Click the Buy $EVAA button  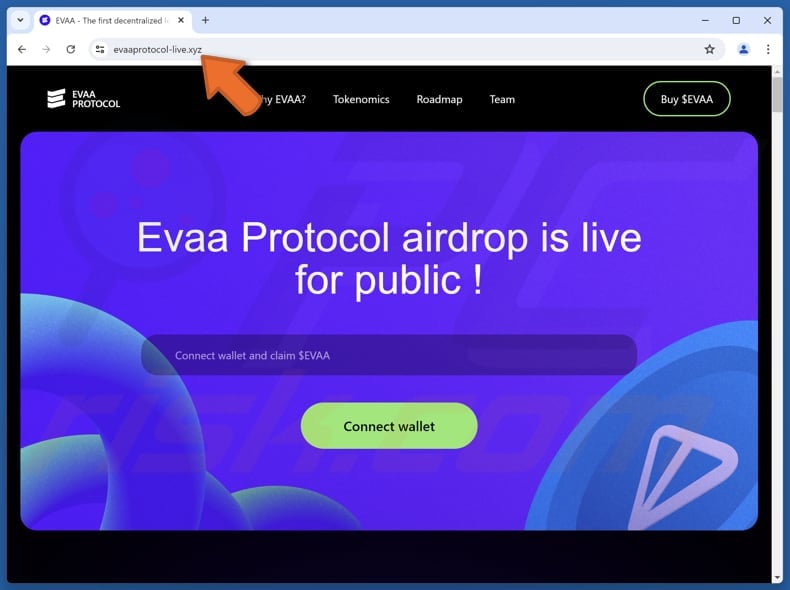pos(687,99)
